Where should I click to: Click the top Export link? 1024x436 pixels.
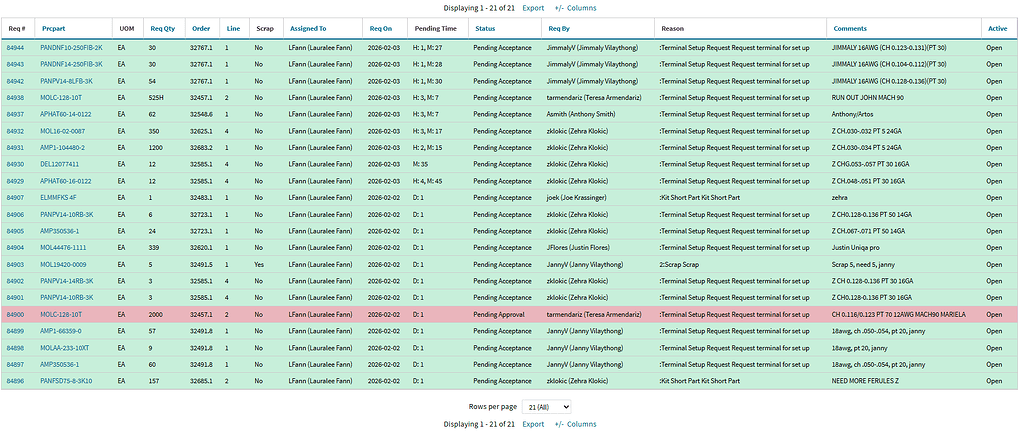533,8
